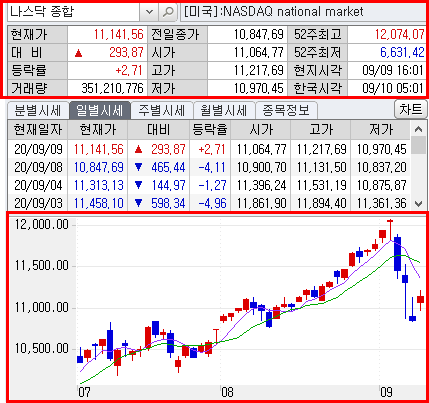Screen dimensions: 429x403
Task: Click the blue down-triangle on 20/09/03 row
Action: pos(139,203)
